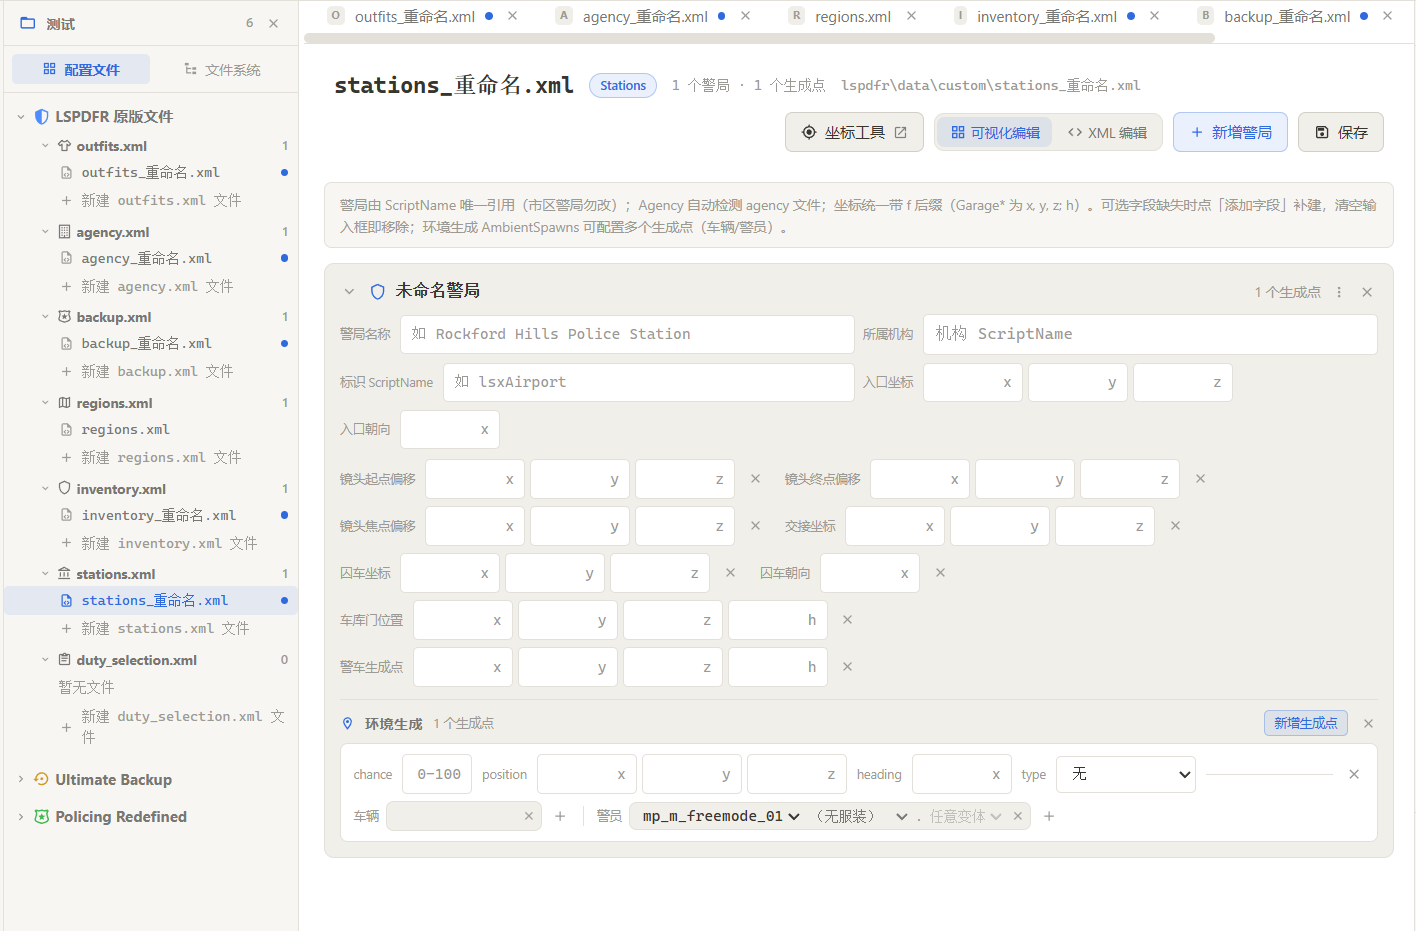This screenshot has width=1416, height=931.
Task: Close the outfits_重命名.xml editor tab
Action: pyautogui.click(x=512, y=16)
